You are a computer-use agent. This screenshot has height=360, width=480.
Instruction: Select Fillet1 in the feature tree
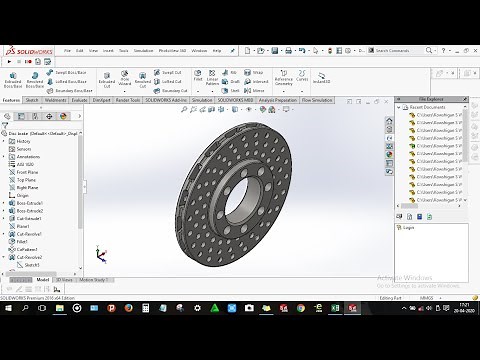point(18,242)
